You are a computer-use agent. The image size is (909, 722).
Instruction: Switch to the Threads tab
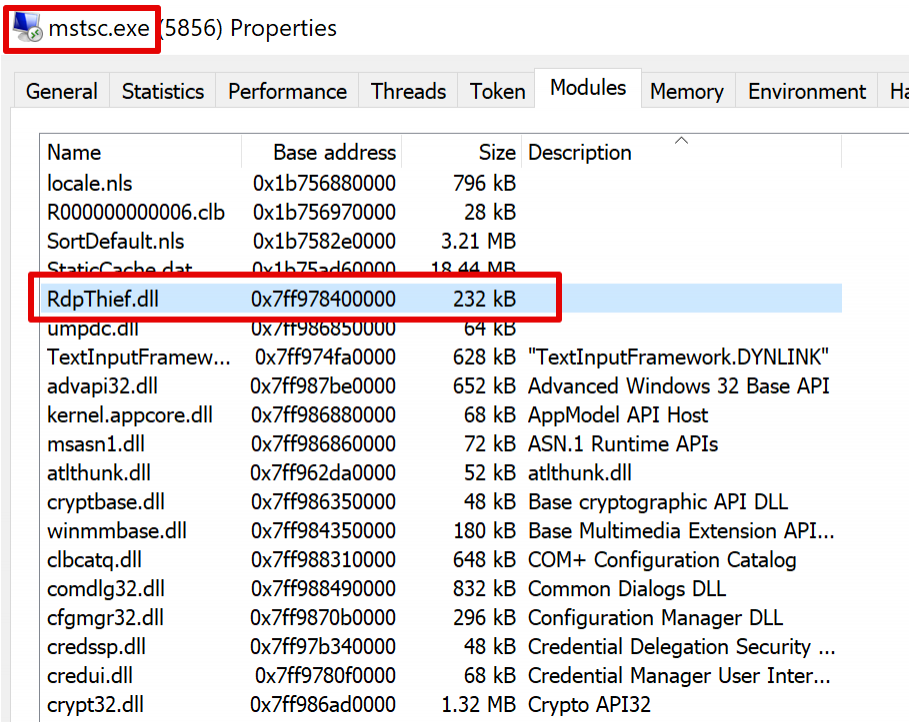pyautogui.click(x=407, y=91)
